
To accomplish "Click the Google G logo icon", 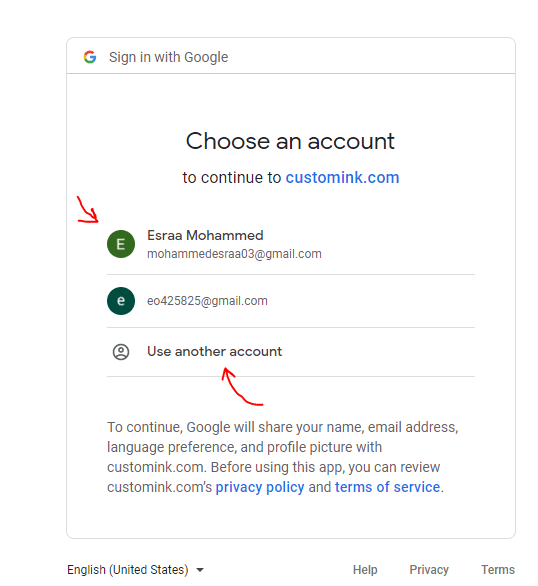I will pos(90,57).
